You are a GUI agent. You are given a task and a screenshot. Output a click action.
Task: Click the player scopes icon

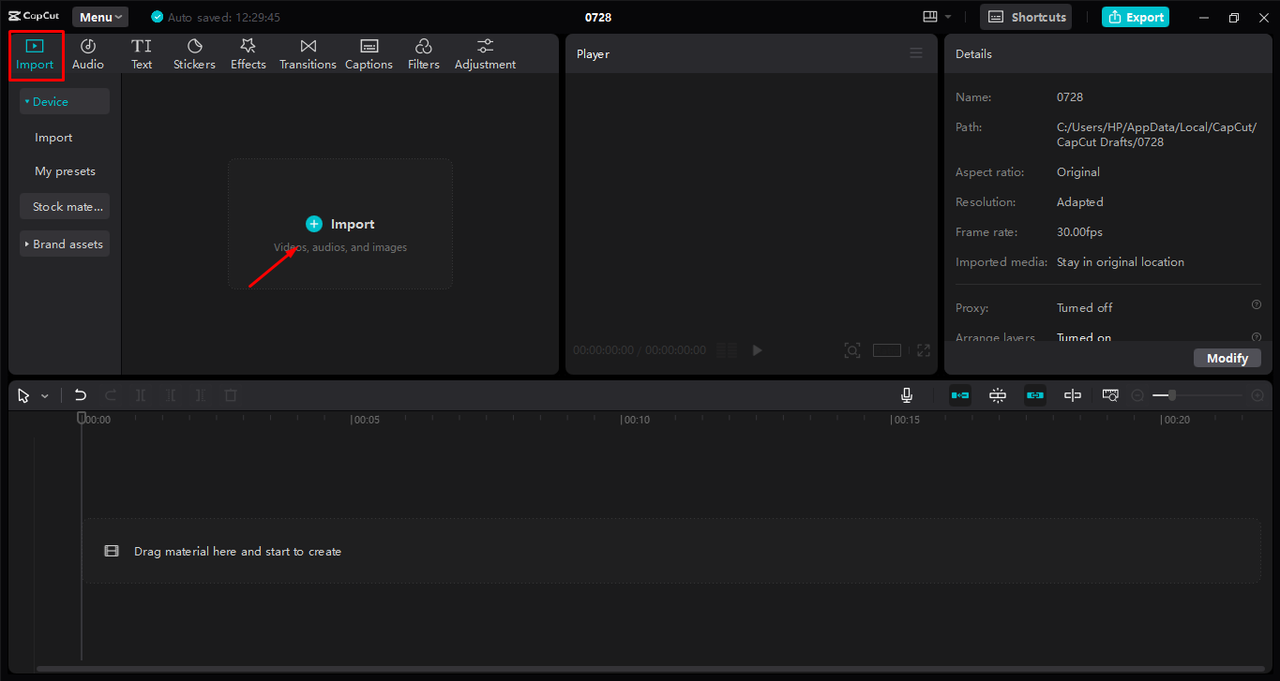[x=727, y=350]
